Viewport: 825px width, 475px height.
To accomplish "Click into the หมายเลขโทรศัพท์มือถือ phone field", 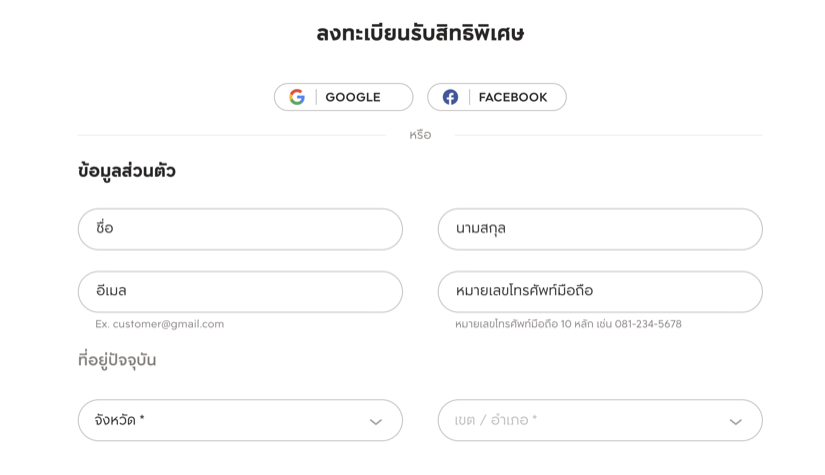I will [600, 292].
